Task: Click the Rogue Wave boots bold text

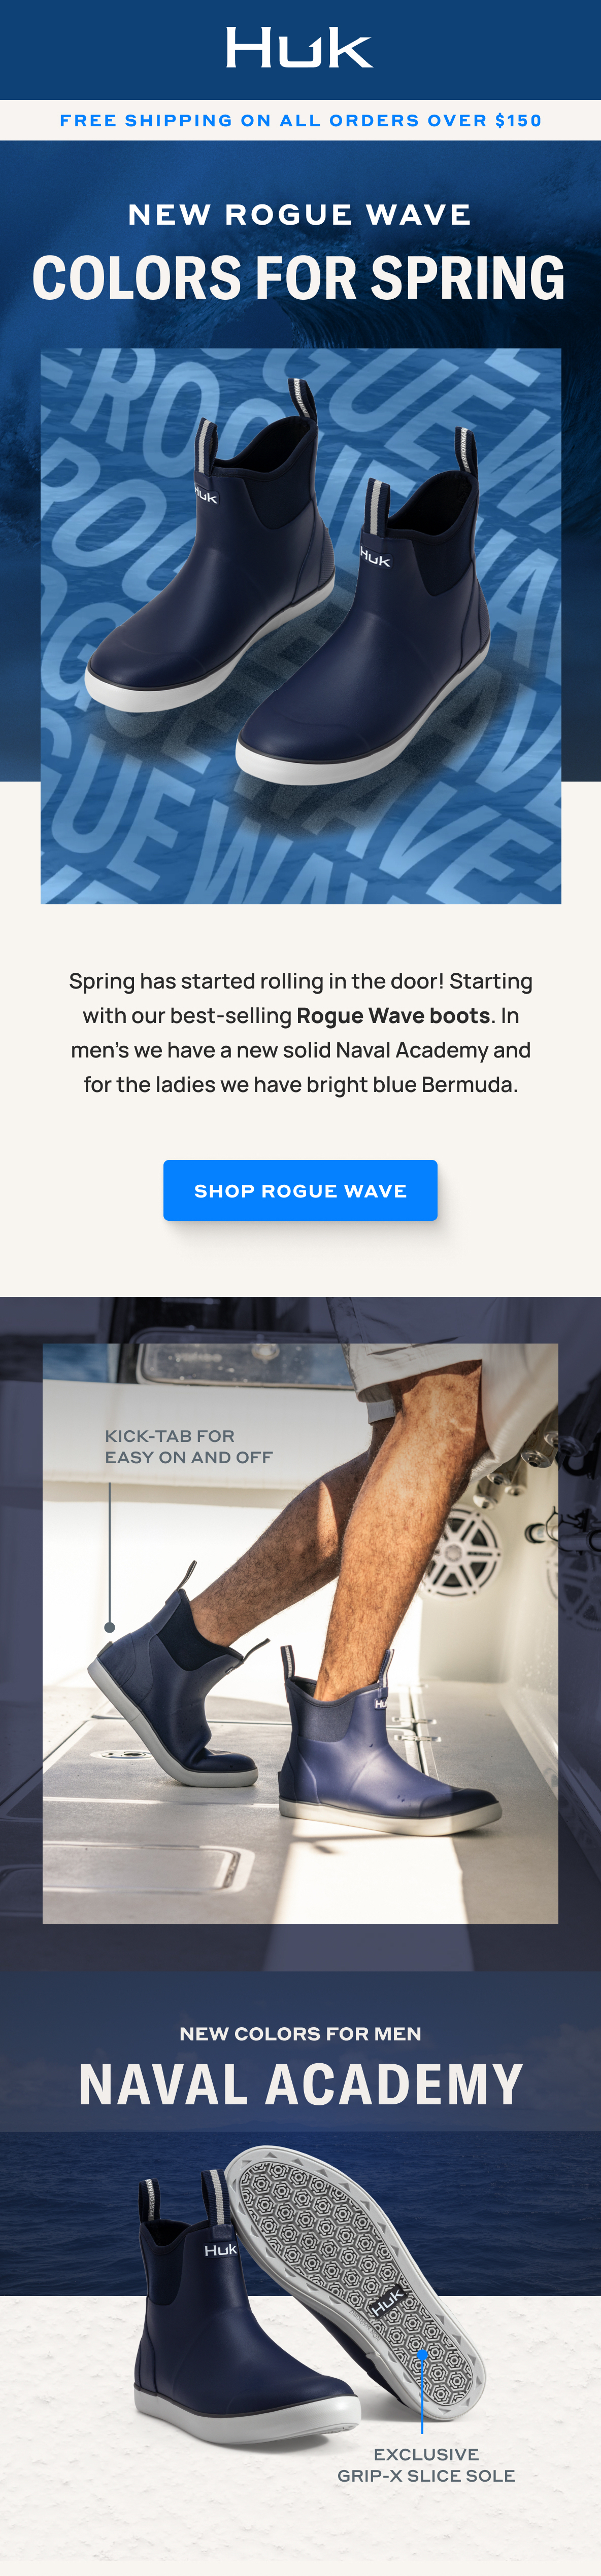Action: pyautogui.click(x=393, y=1016)
